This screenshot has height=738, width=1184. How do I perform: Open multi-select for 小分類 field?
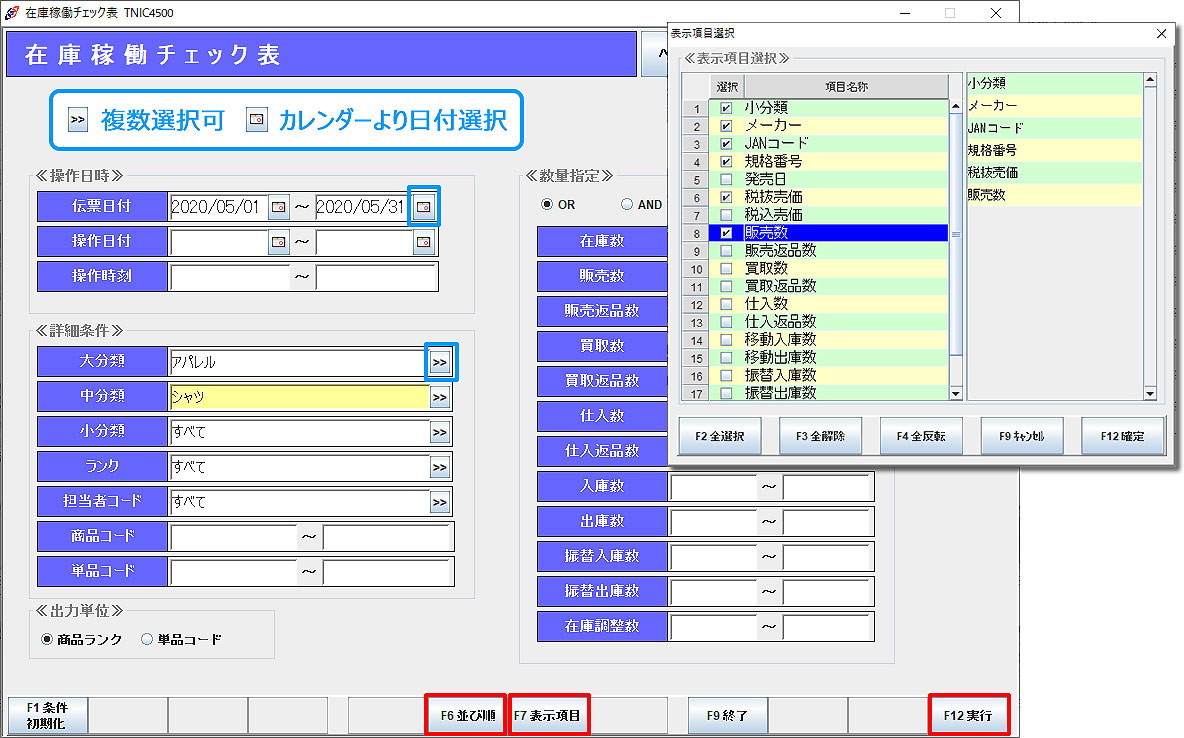click(x=441, y=432)
